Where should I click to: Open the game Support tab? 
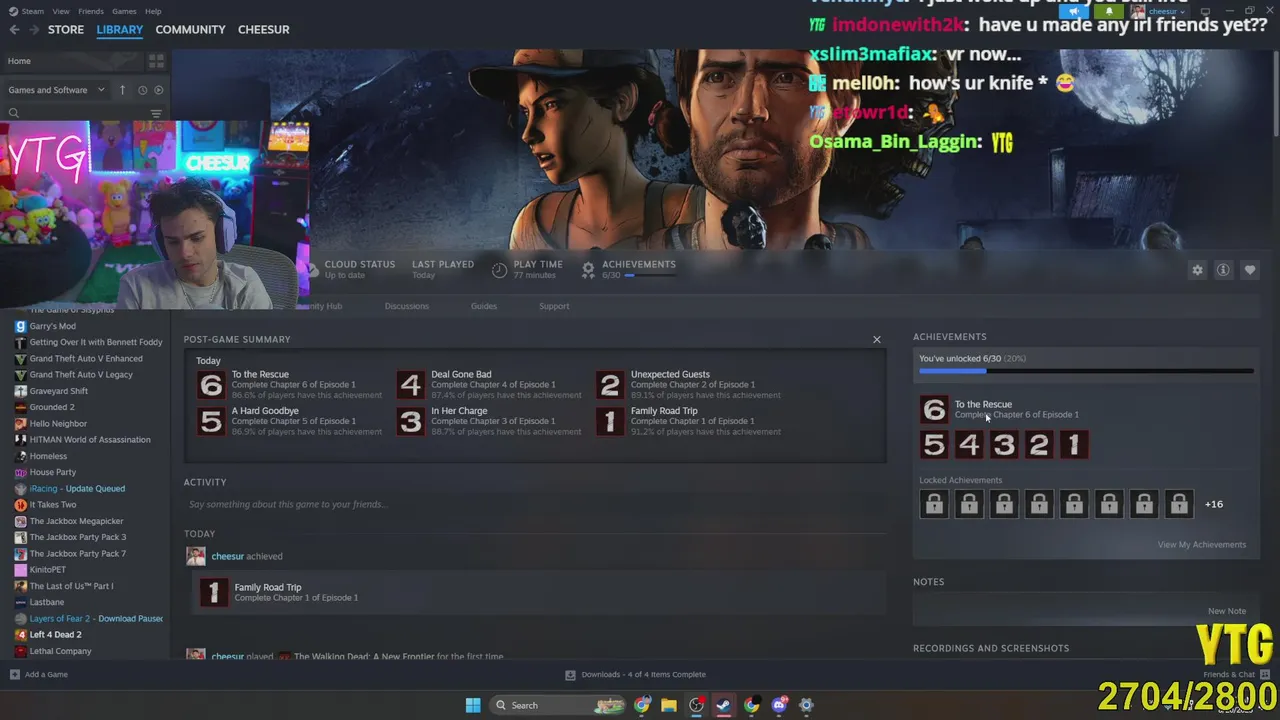click(554, 306)
